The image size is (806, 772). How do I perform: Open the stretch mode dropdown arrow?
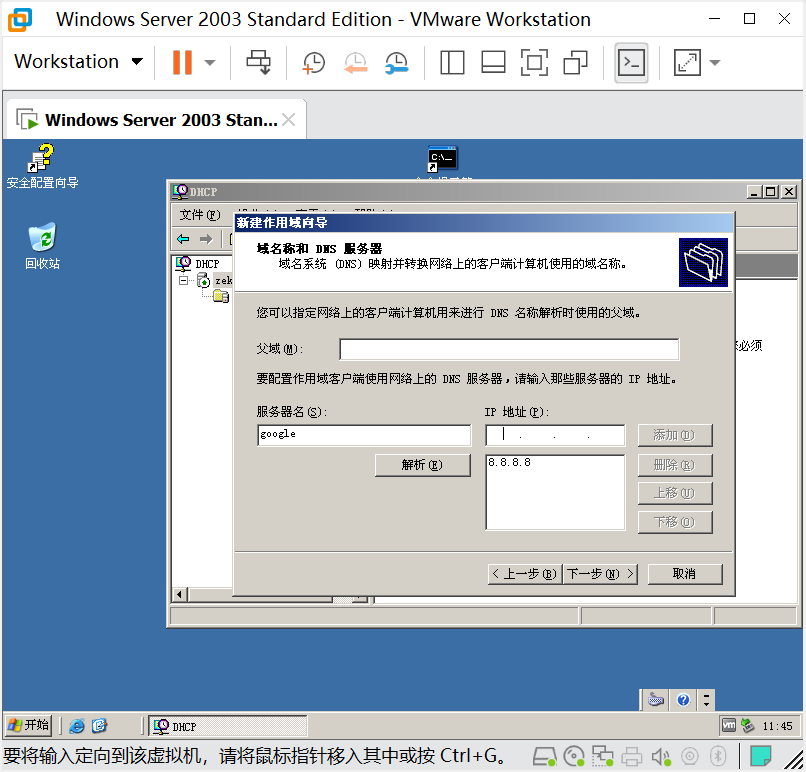[715, 63]
